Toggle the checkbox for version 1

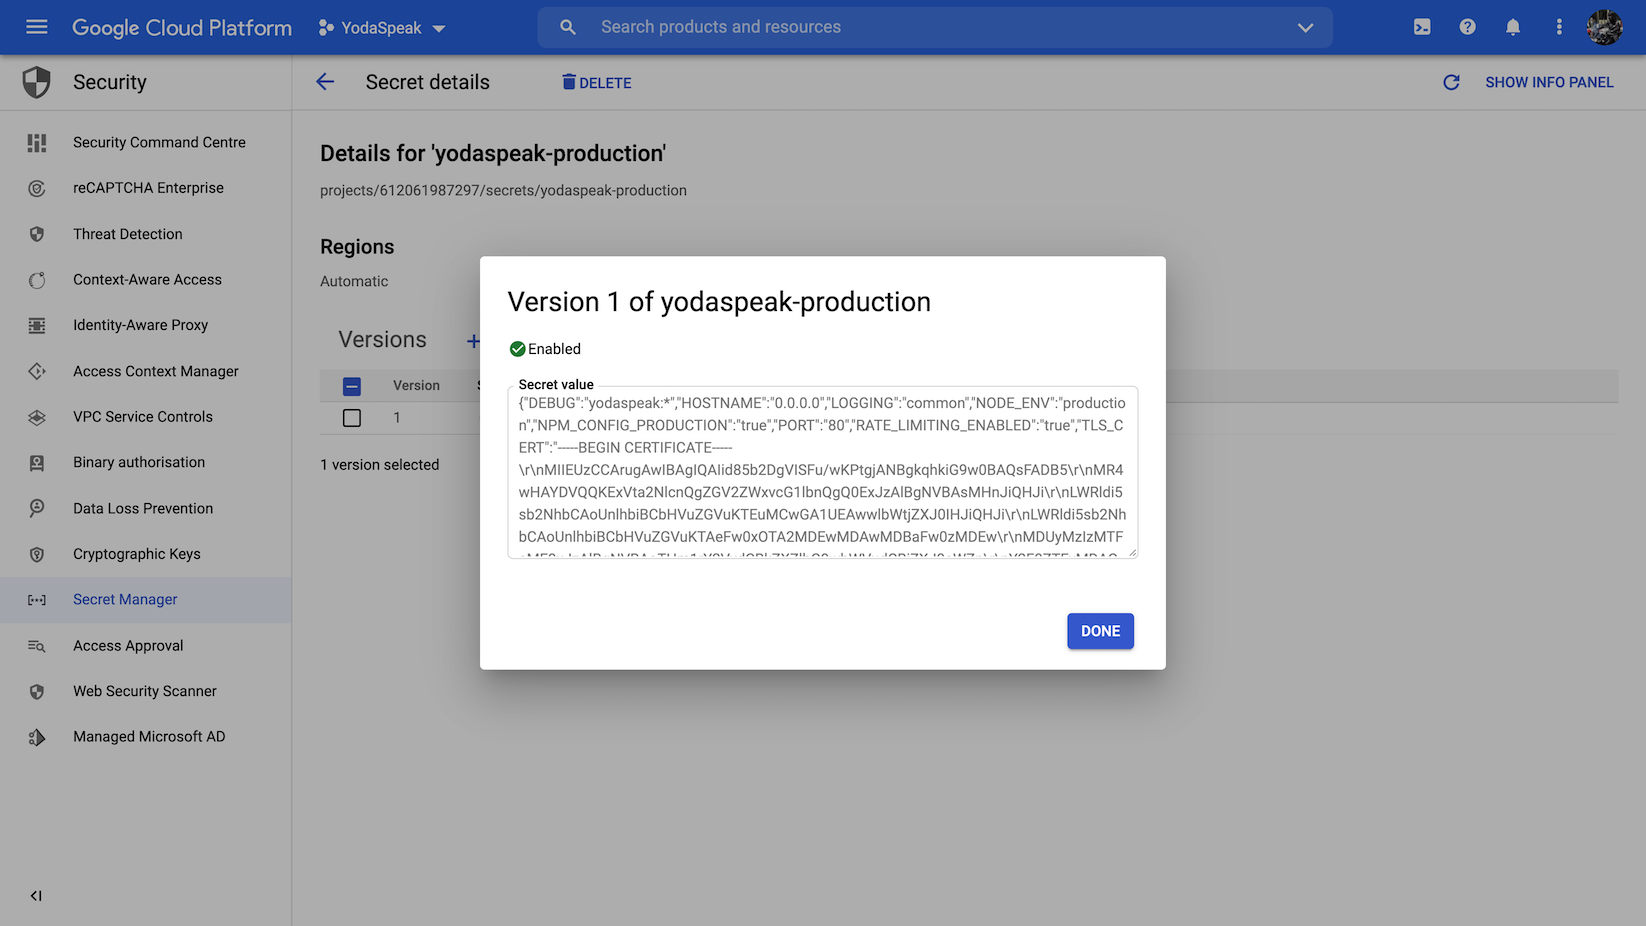click(x=352, y=418)
